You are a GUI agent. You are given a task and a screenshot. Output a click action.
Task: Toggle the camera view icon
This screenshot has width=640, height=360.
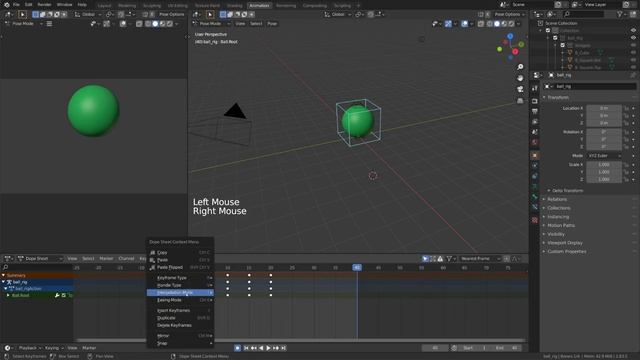[520, 89]
